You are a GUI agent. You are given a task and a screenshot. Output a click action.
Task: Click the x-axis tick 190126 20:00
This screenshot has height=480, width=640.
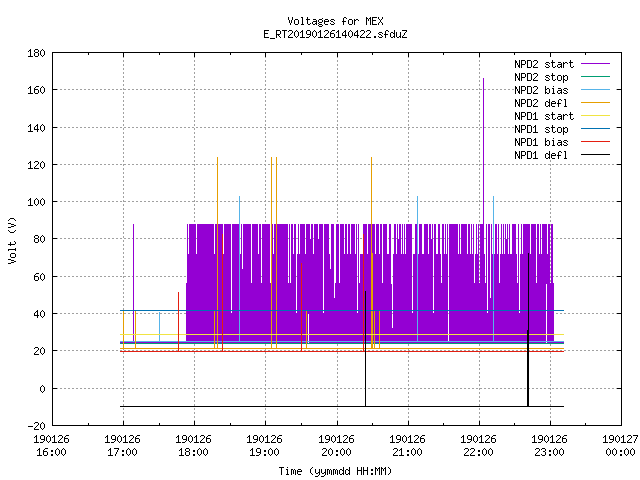click(336, 446)
